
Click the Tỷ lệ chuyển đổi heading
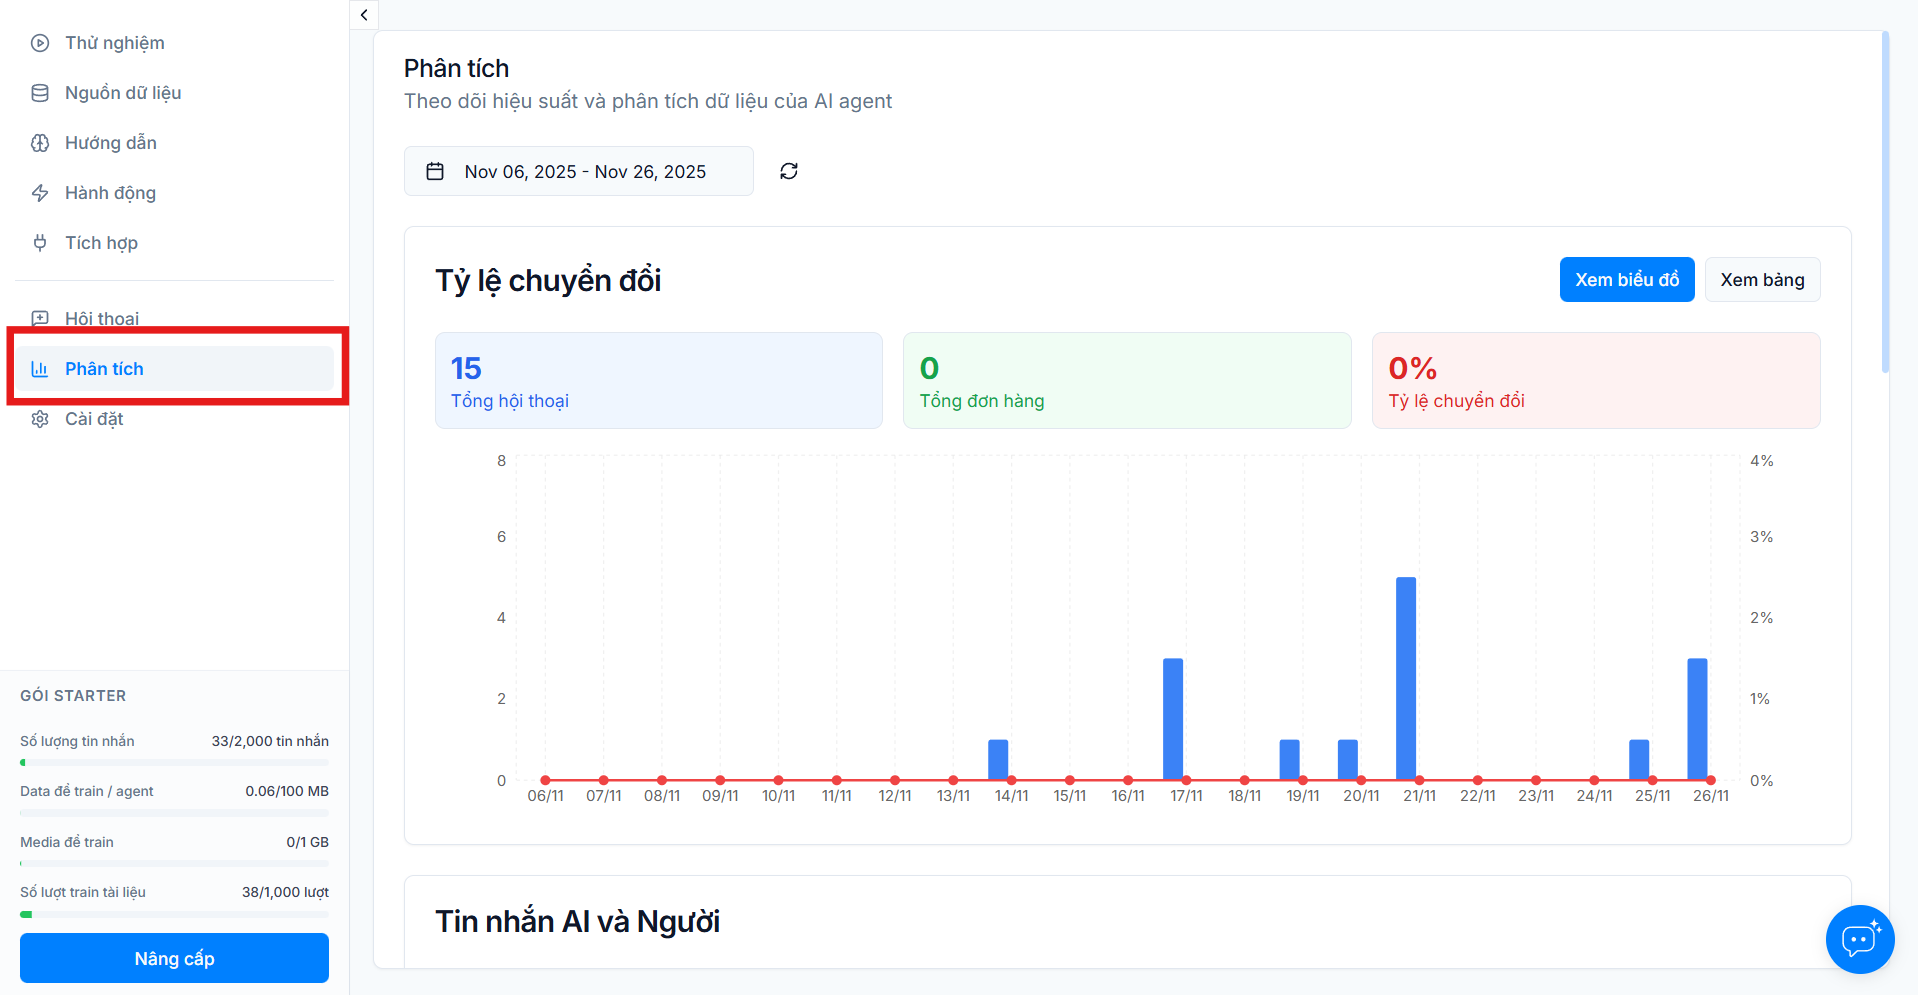(548, 281)
